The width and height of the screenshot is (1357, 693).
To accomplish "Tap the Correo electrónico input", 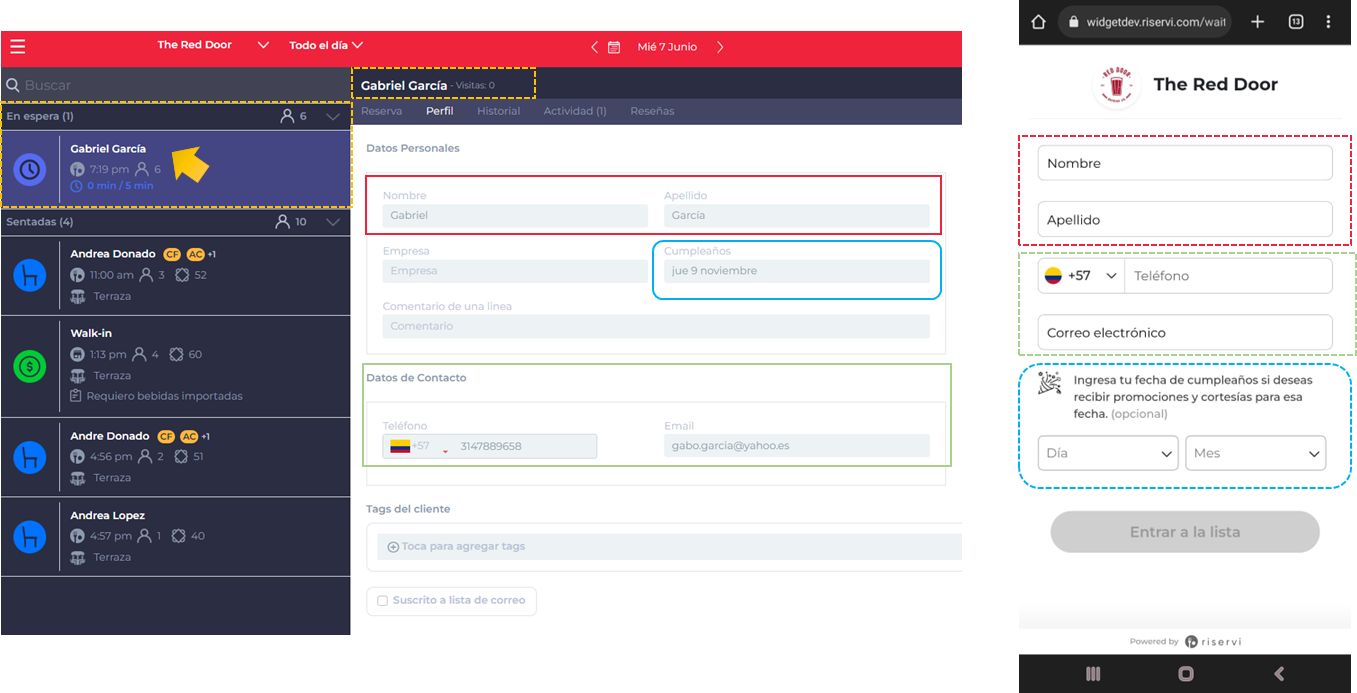I will pos(1185,332).
